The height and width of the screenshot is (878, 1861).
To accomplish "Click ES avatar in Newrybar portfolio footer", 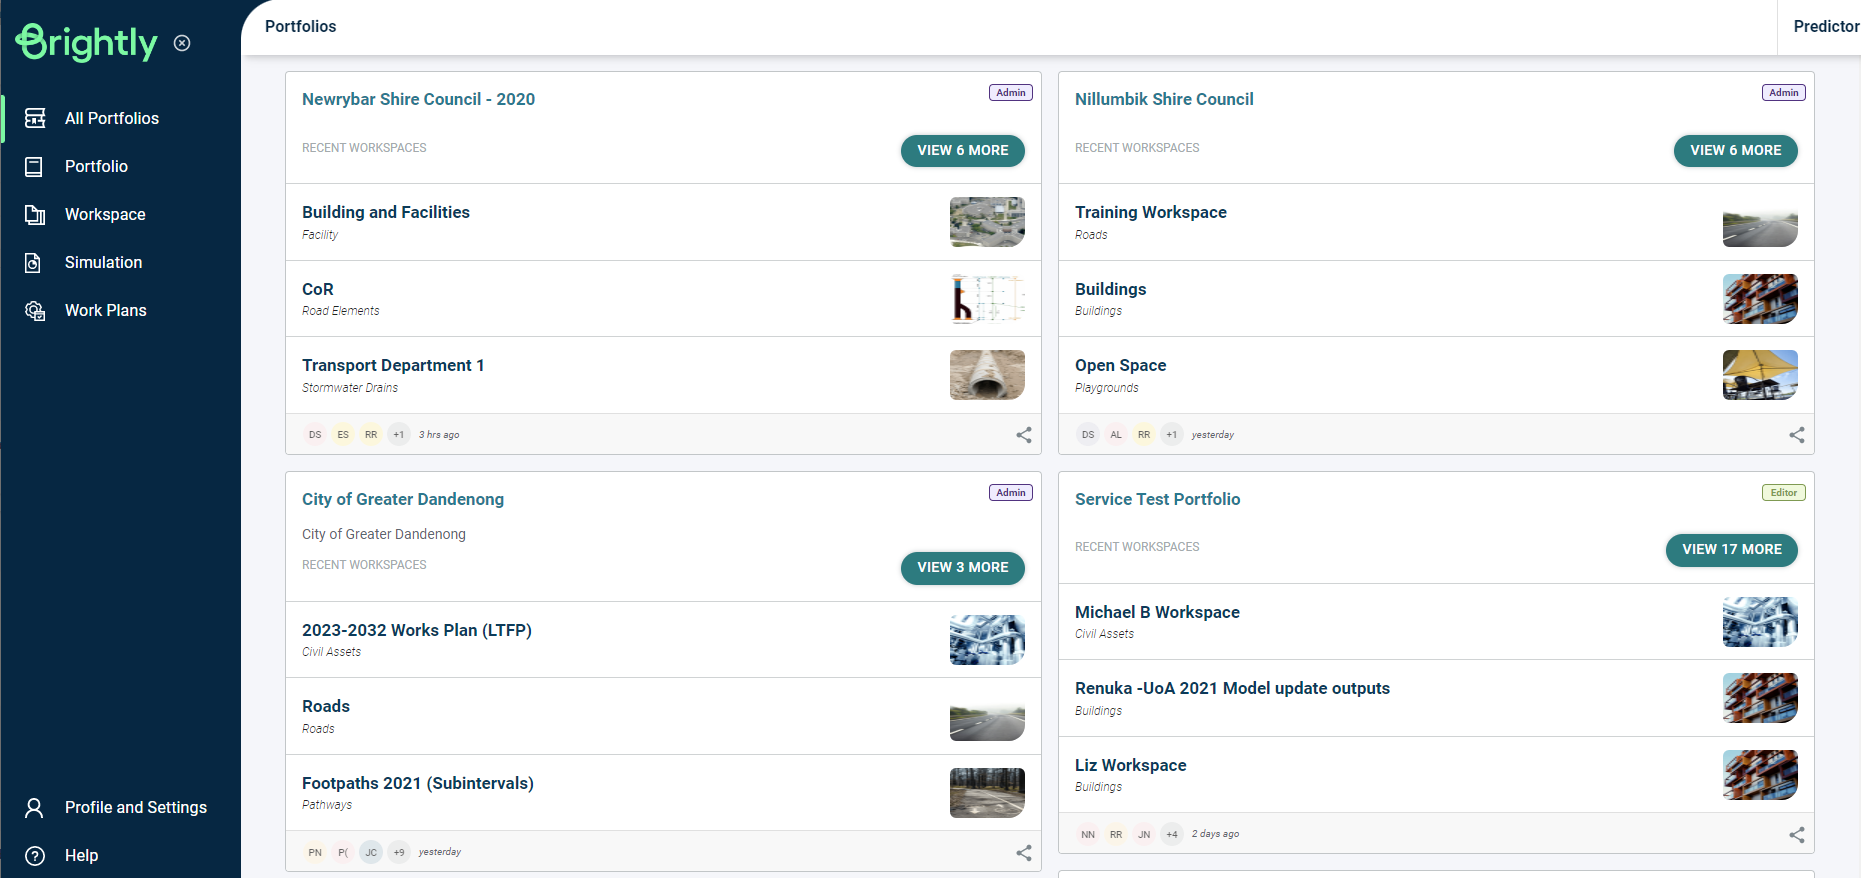I will click(343, 435).
